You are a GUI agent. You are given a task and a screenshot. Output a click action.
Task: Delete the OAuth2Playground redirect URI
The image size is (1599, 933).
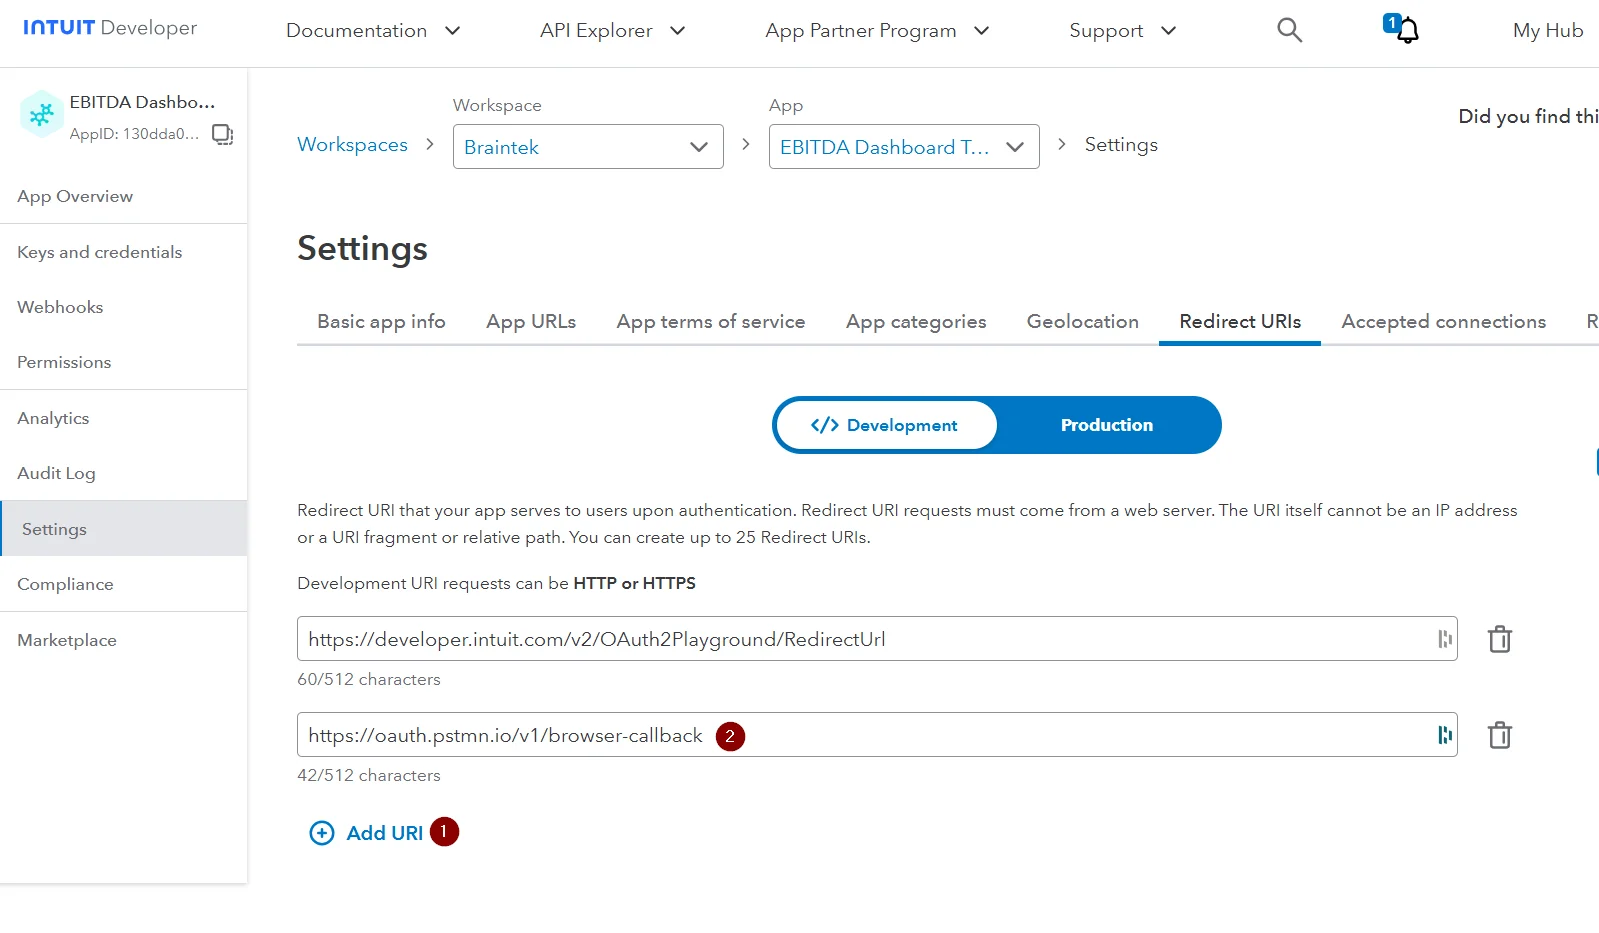(1499, 639)
